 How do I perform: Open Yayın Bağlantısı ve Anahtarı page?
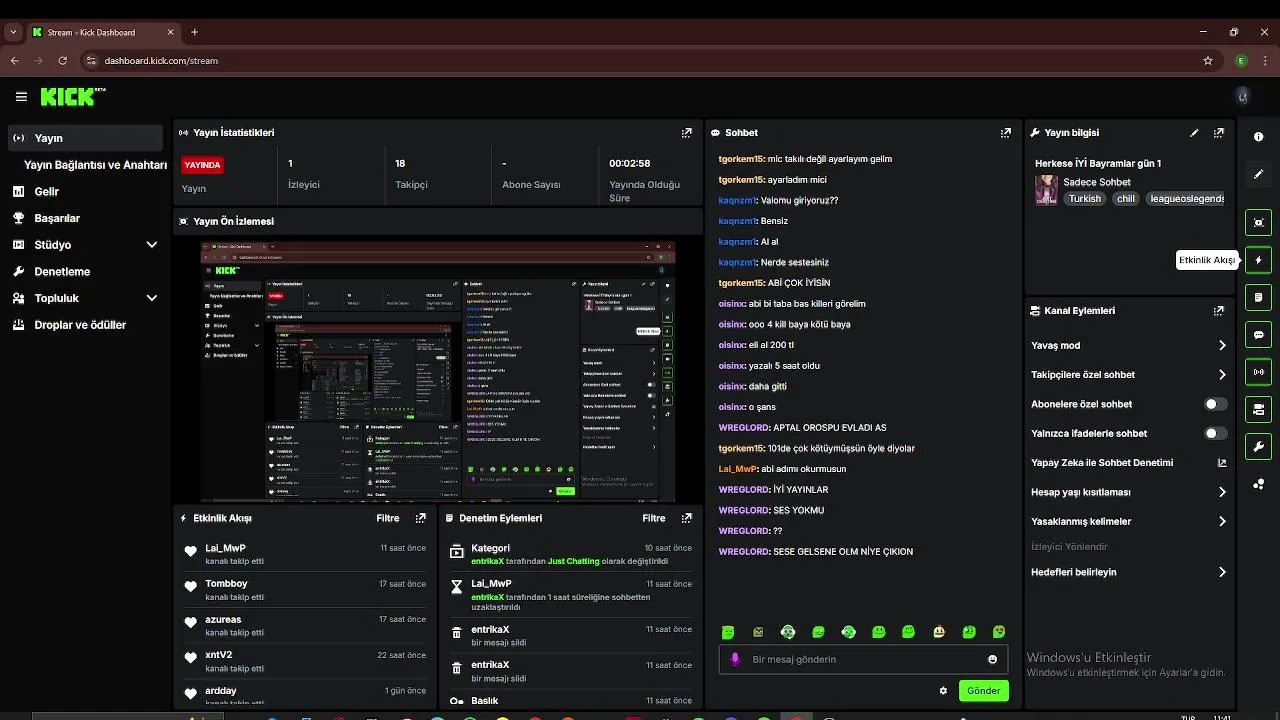pyautogui.click(x=95, y=165)
